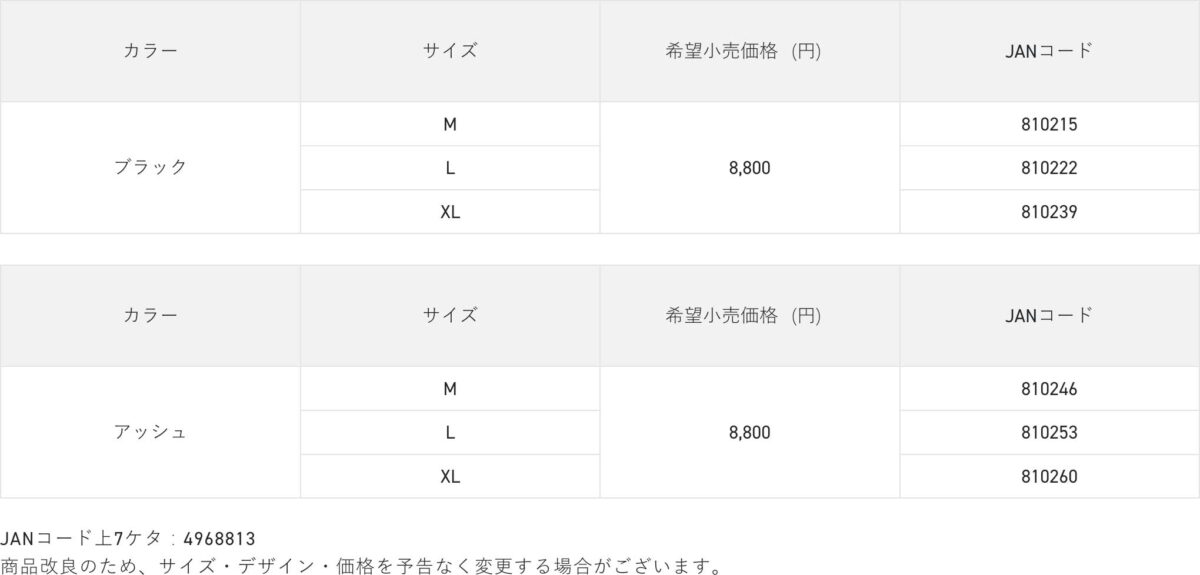This screenshot has width=1200, height=575.
Task: Select JAN code 810222
Action: [x=1049, y=168]
